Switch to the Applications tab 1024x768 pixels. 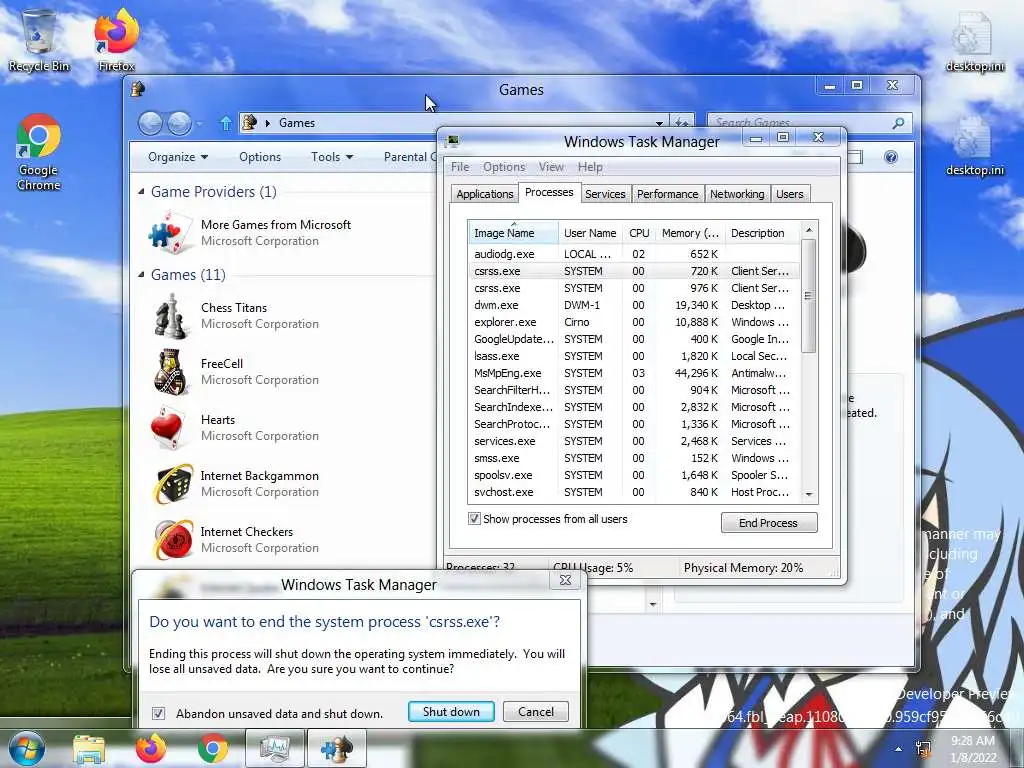coord(485,194)
